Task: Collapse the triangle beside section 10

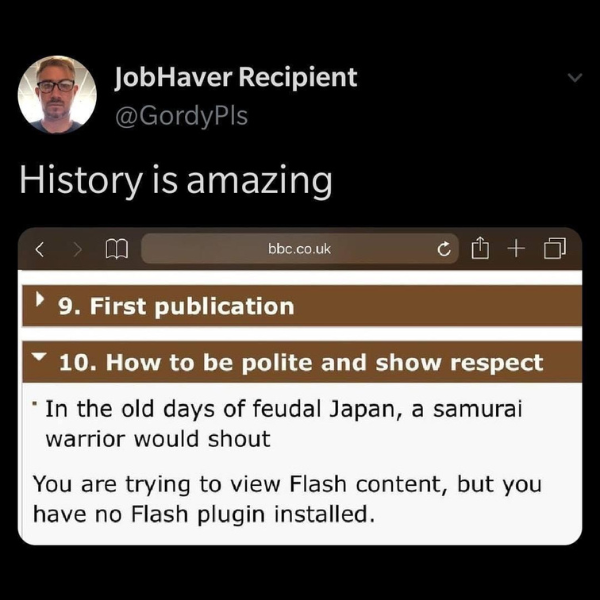Action: pyautogui.click(x=39, y=358)
